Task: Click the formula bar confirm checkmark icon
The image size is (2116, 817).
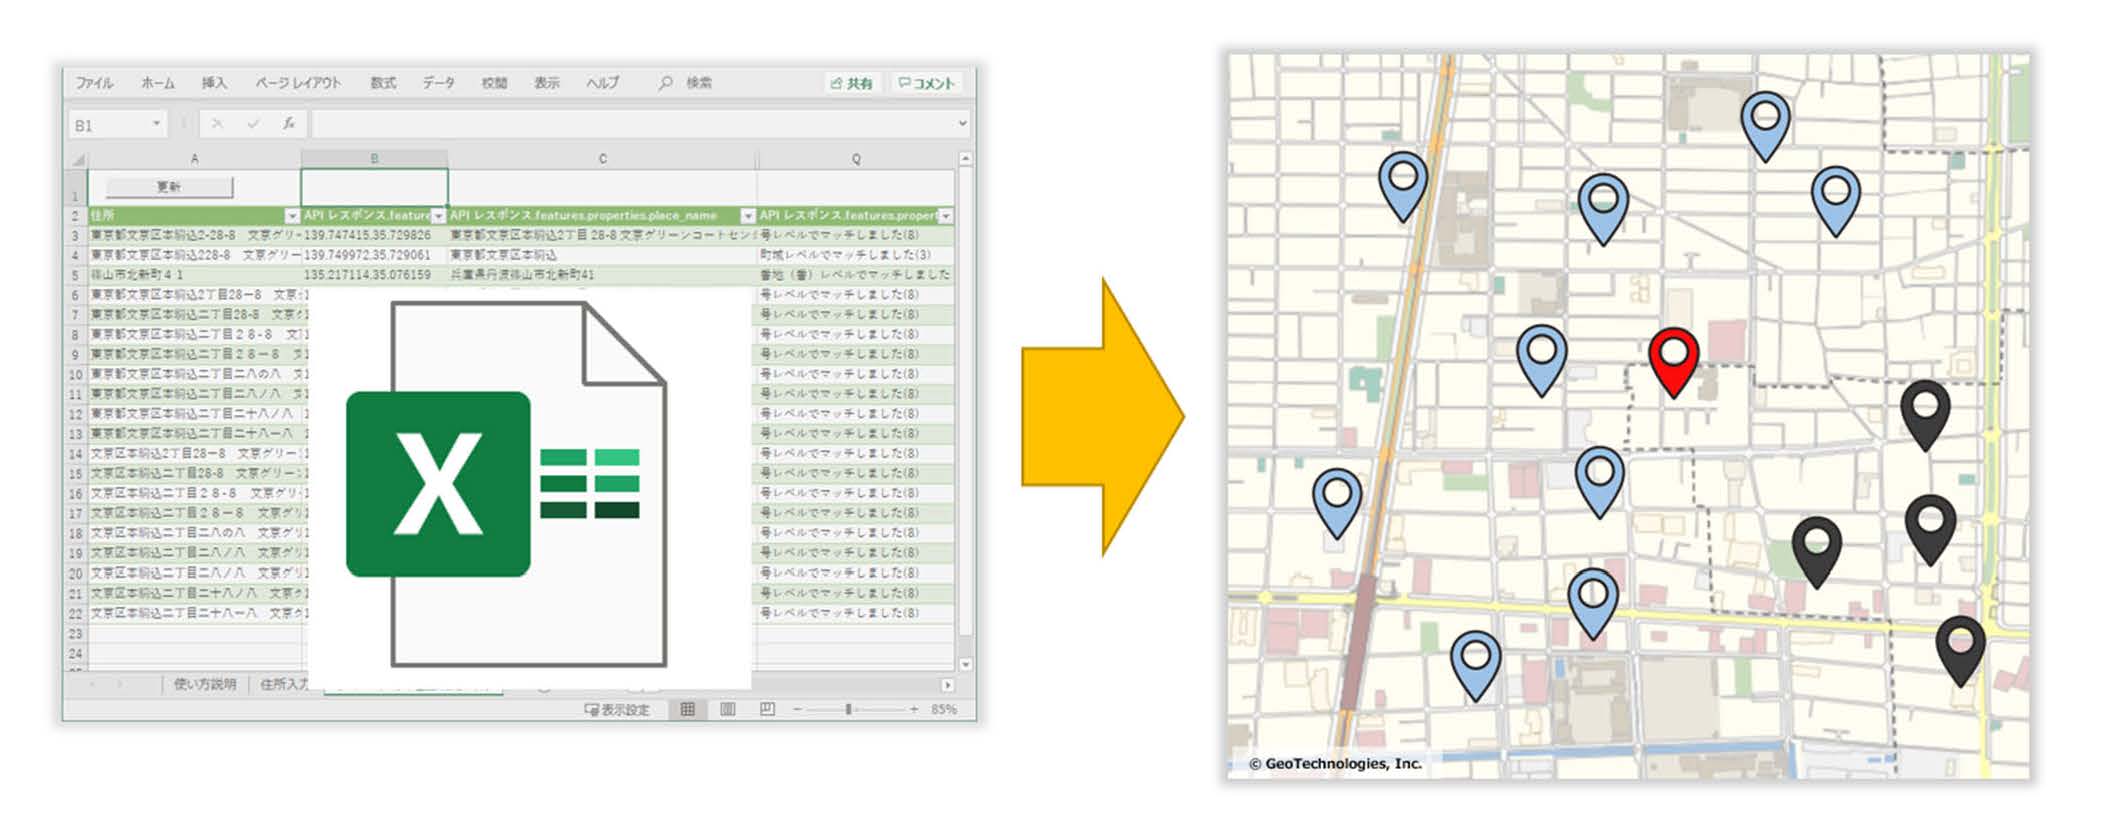Action: tap(253, 124)
